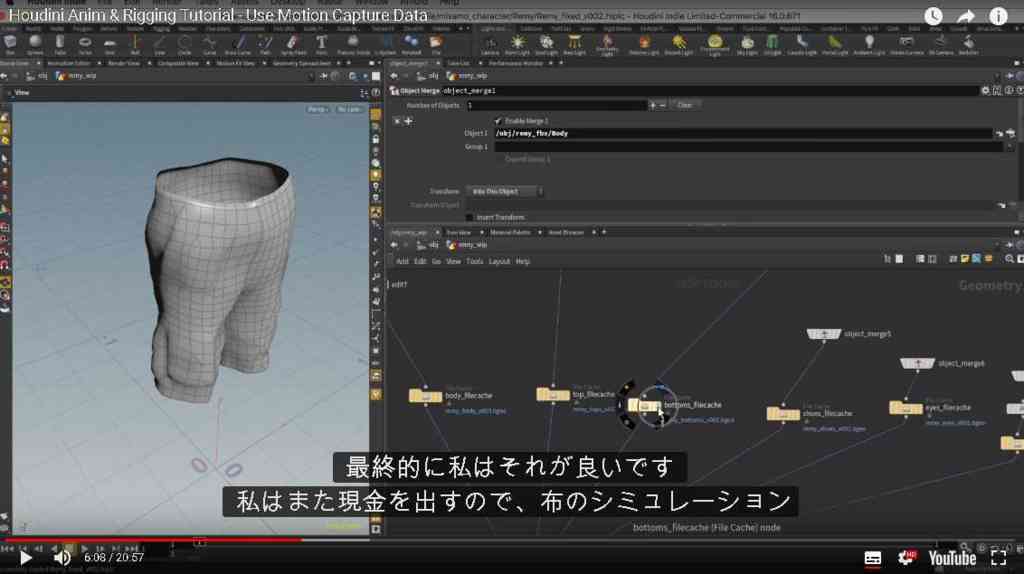Select the Curve shelf tool
This screenshot has height=574, width=1024.
click(x=209, y=44)
